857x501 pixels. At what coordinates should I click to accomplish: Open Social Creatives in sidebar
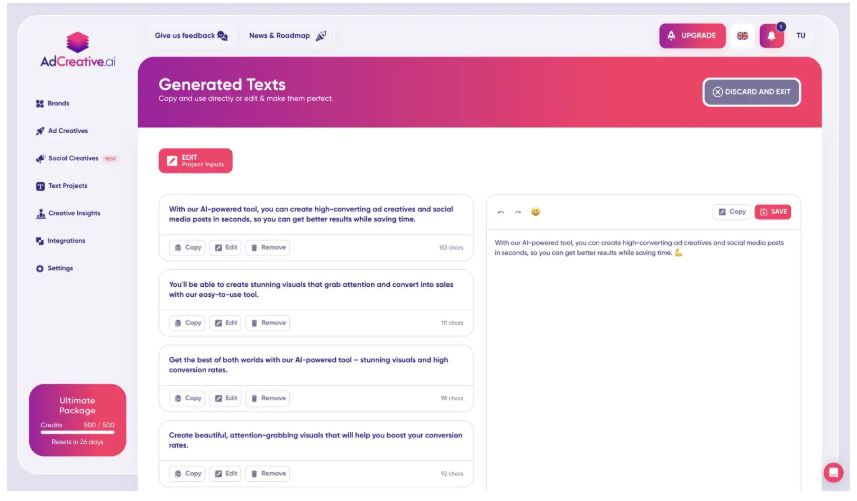click(x=76, y=158)
